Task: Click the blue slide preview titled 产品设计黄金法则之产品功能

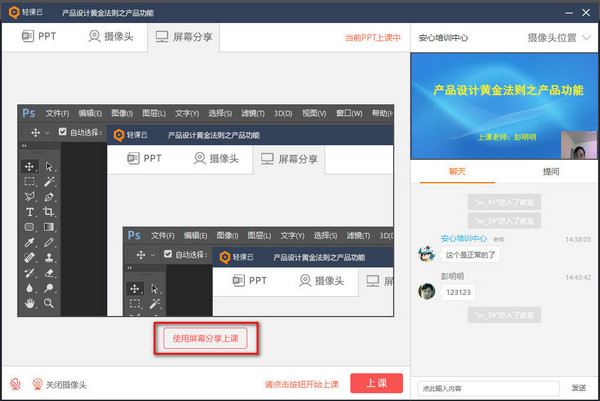Action: pyautogui.click(x=504, y=106)
